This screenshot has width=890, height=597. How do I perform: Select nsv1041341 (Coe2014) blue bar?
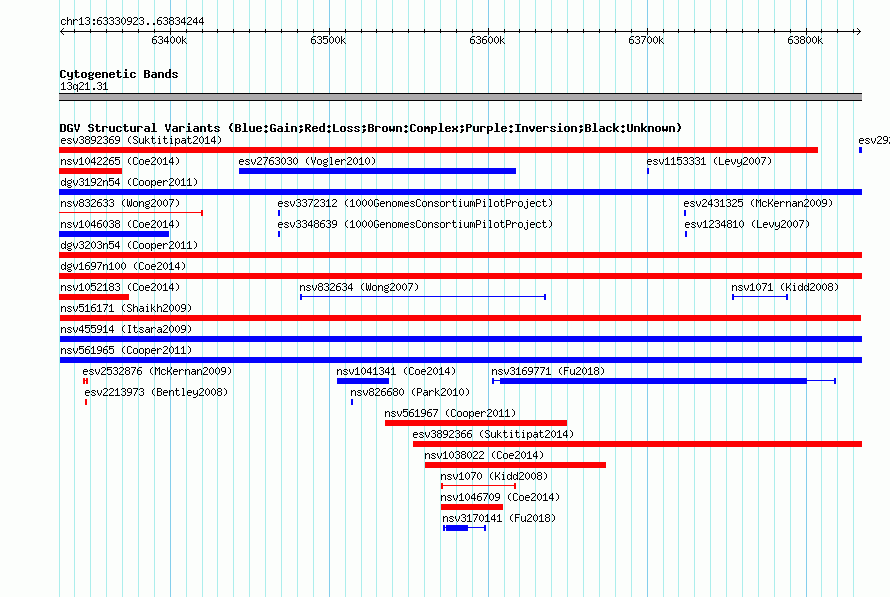coord(363,381)
